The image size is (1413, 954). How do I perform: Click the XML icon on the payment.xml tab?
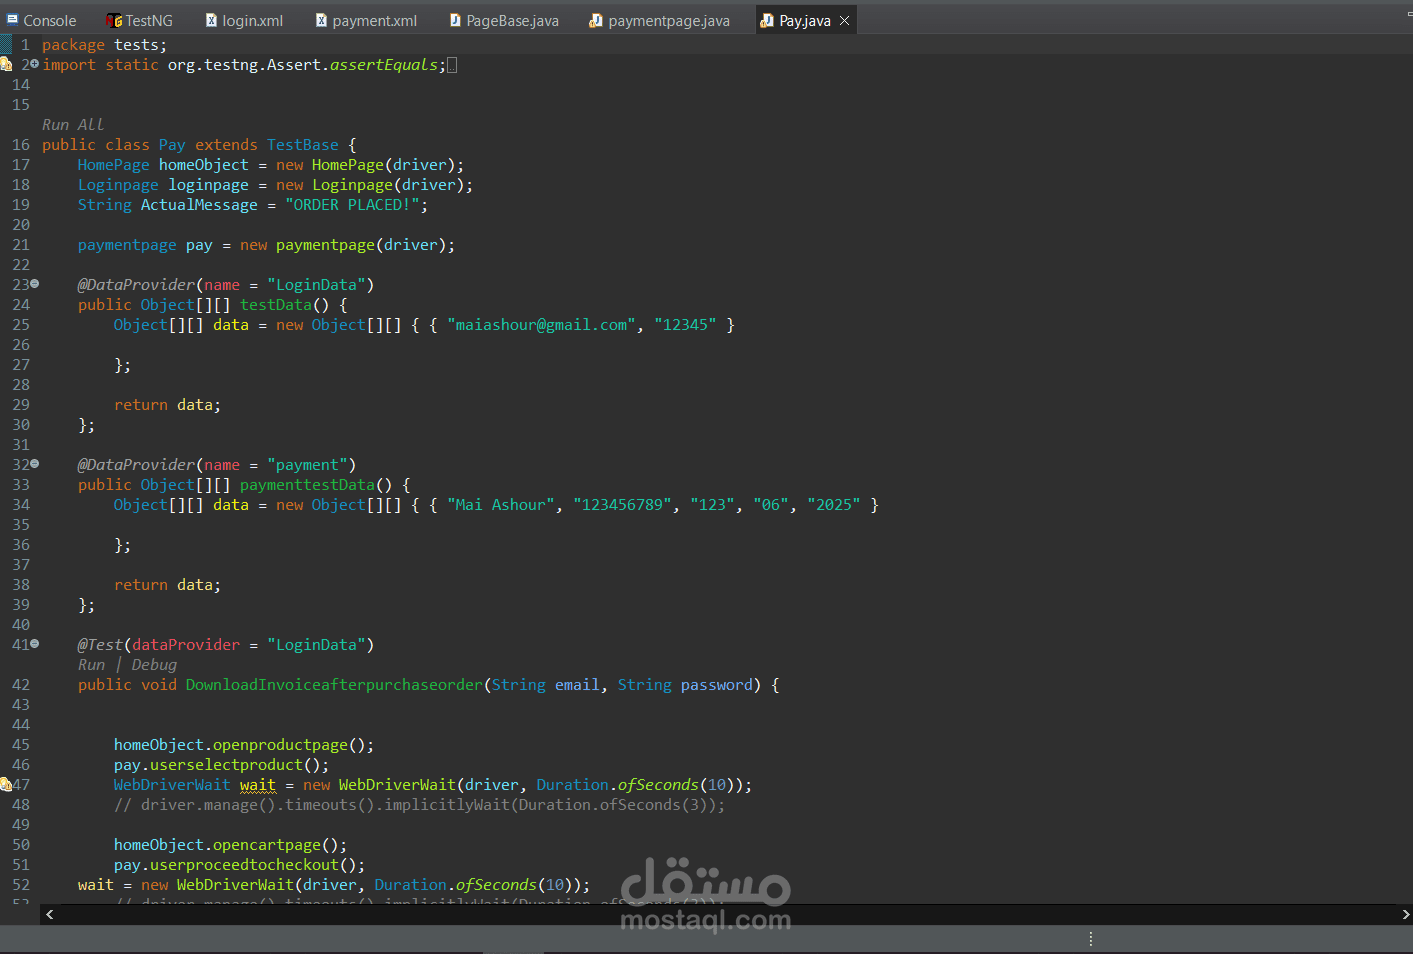(320, 19)
